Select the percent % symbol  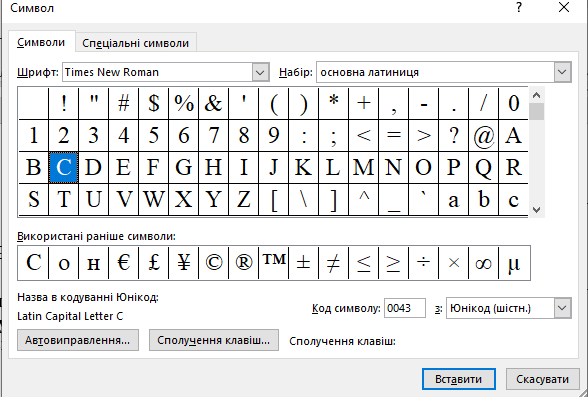point(184,103)
